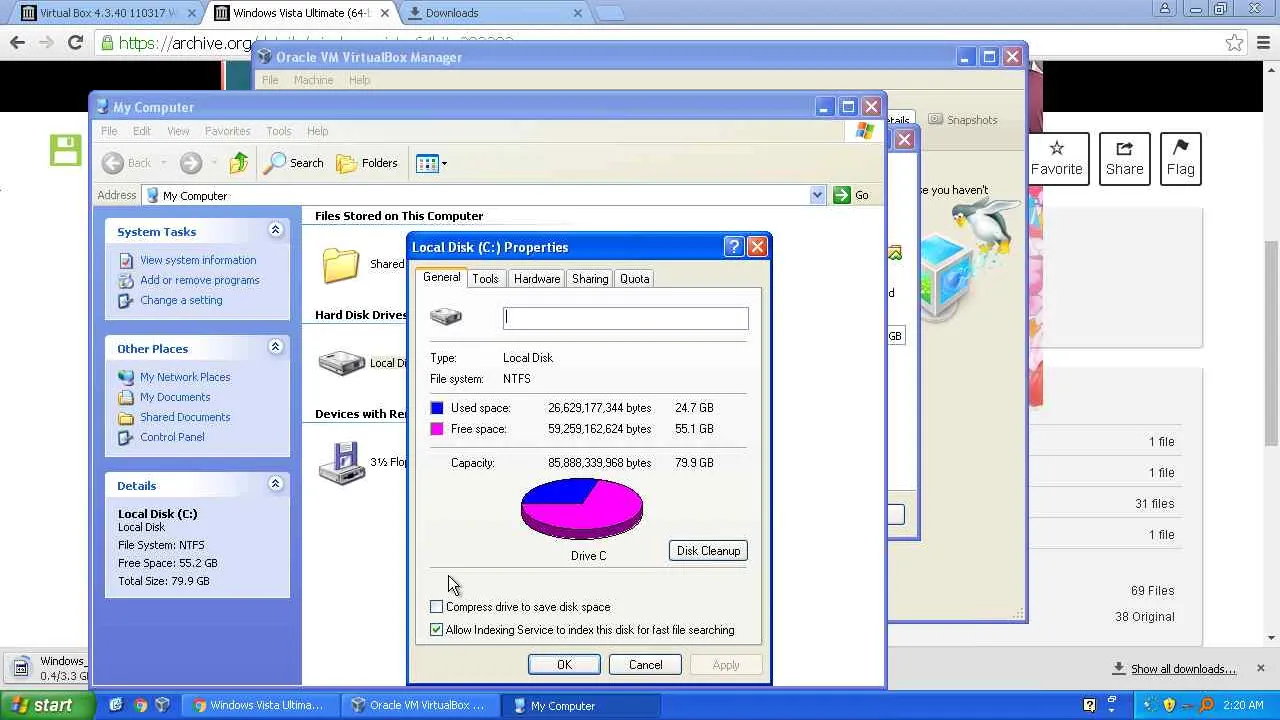Open My Documents from Other Places
The width and height of the screenshot is (1280, 720).
point(175,397)
